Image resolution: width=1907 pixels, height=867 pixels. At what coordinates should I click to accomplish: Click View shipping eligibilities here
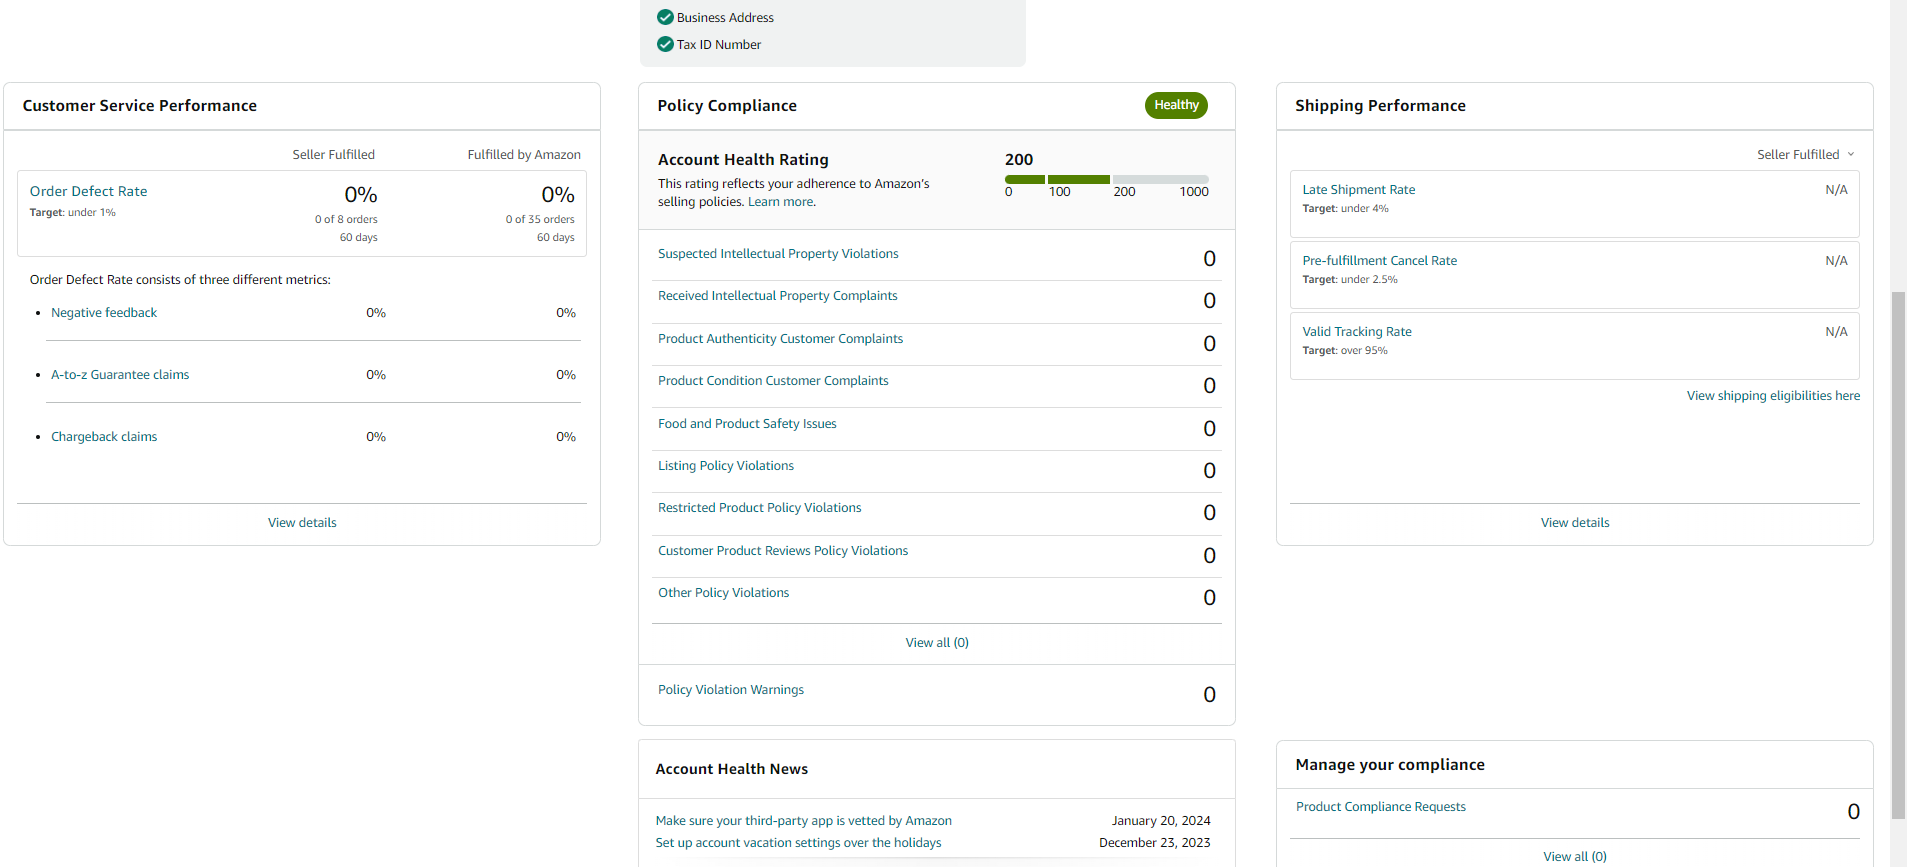coord(1773,396)
